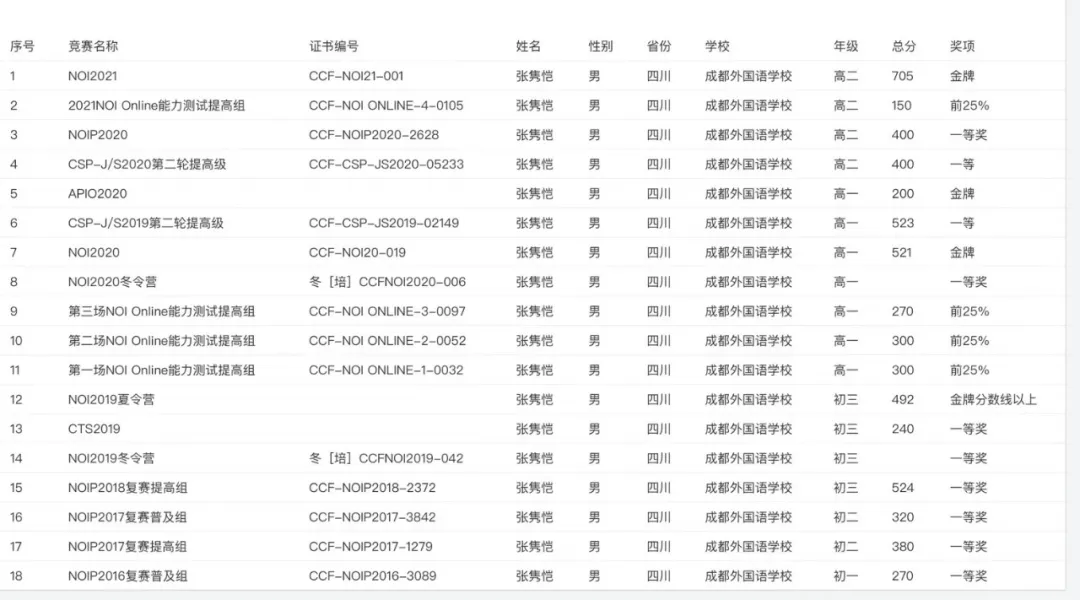The height and width of the screenshot is (600, 1080).
Task: Select certificate CCF-NOI ONLINE-4-0105
Action: 386,105
